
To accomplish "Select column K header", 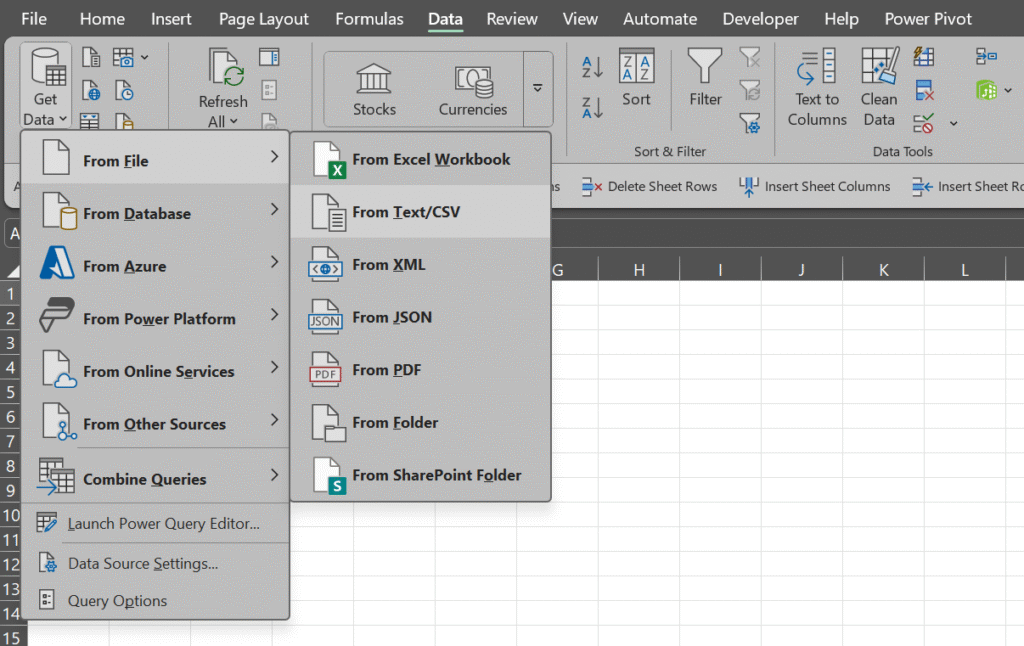I will (x=883, y=269).
